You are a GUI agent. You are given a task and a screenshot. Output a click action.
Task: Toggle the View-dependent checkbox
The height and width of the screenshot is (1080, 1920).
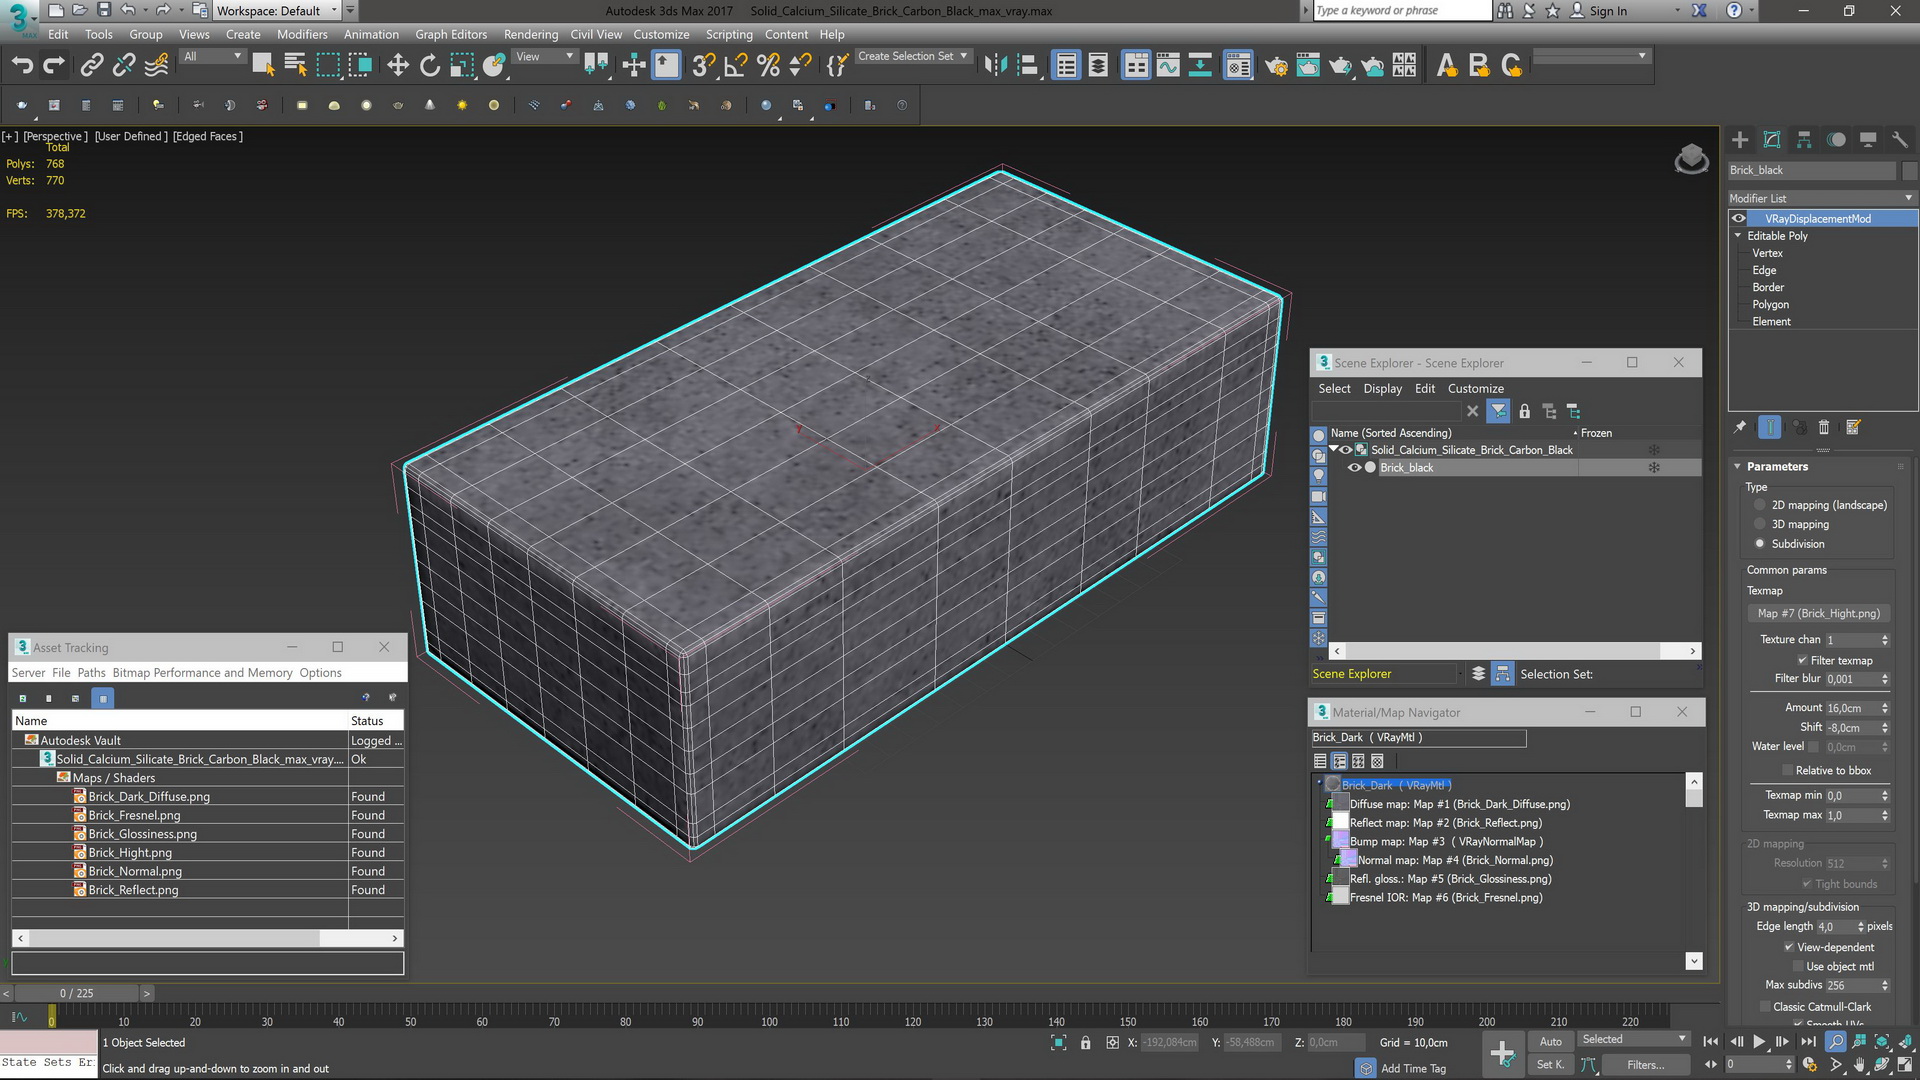pos(1789,948)
